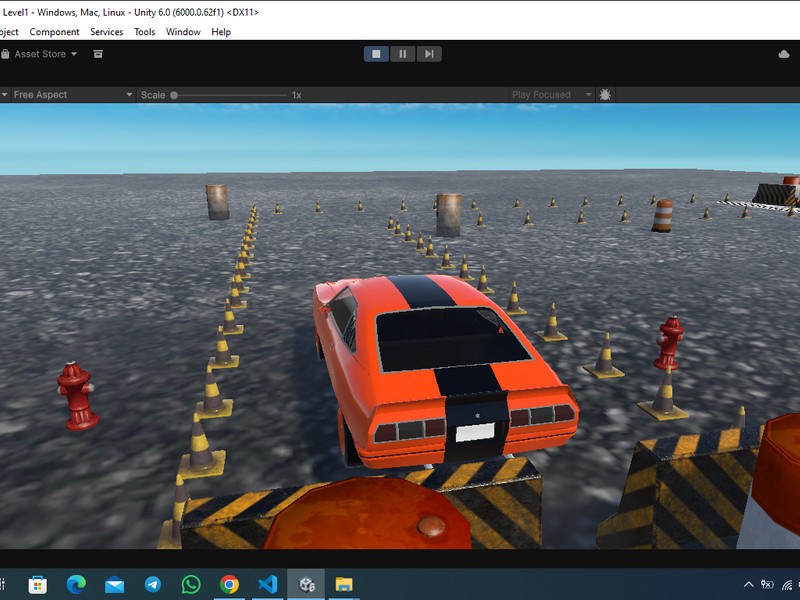Click the padlock icon before Asset Store

point(5,54)
